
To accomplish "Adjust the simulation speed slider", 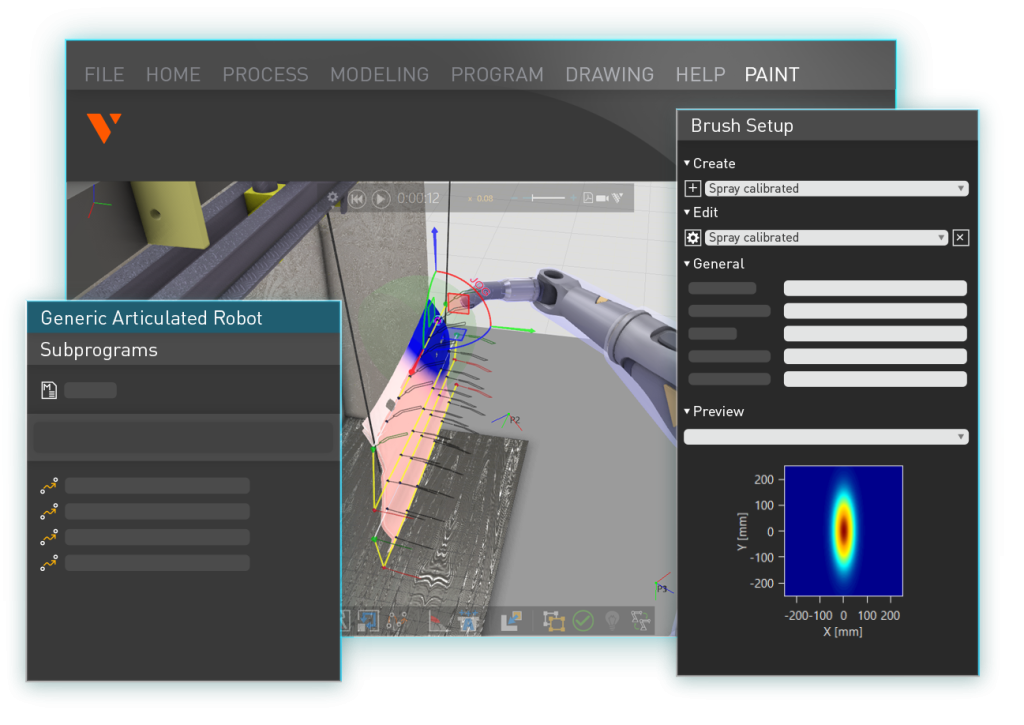I will click(x=548, y=199).
